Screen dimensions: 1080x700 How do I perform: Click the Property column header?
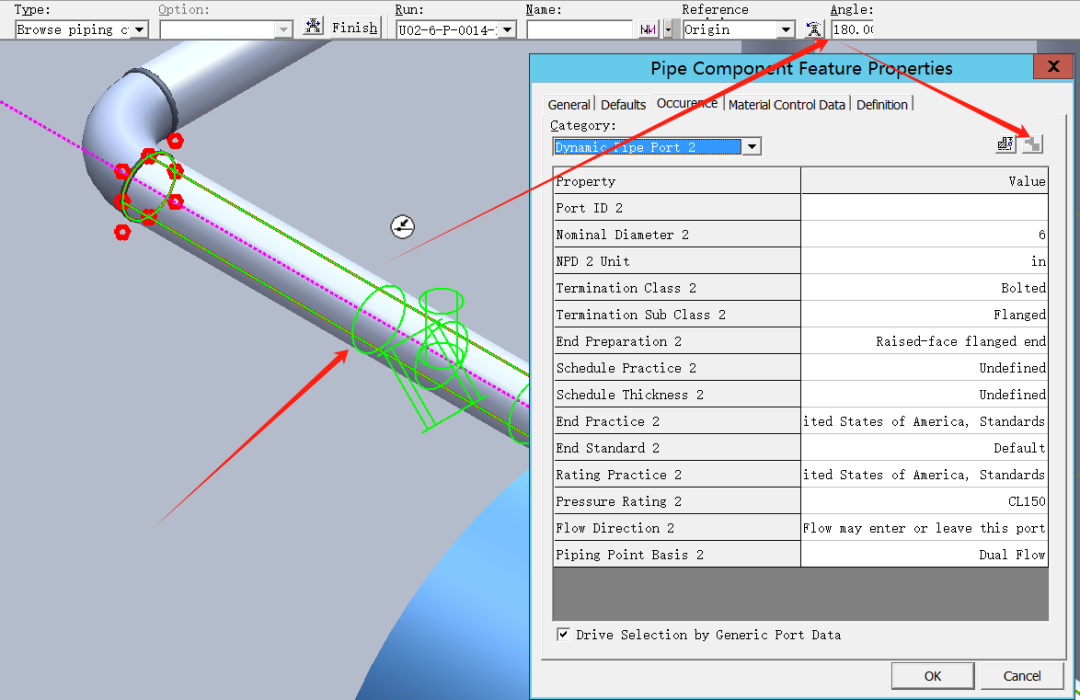[676, 181]
